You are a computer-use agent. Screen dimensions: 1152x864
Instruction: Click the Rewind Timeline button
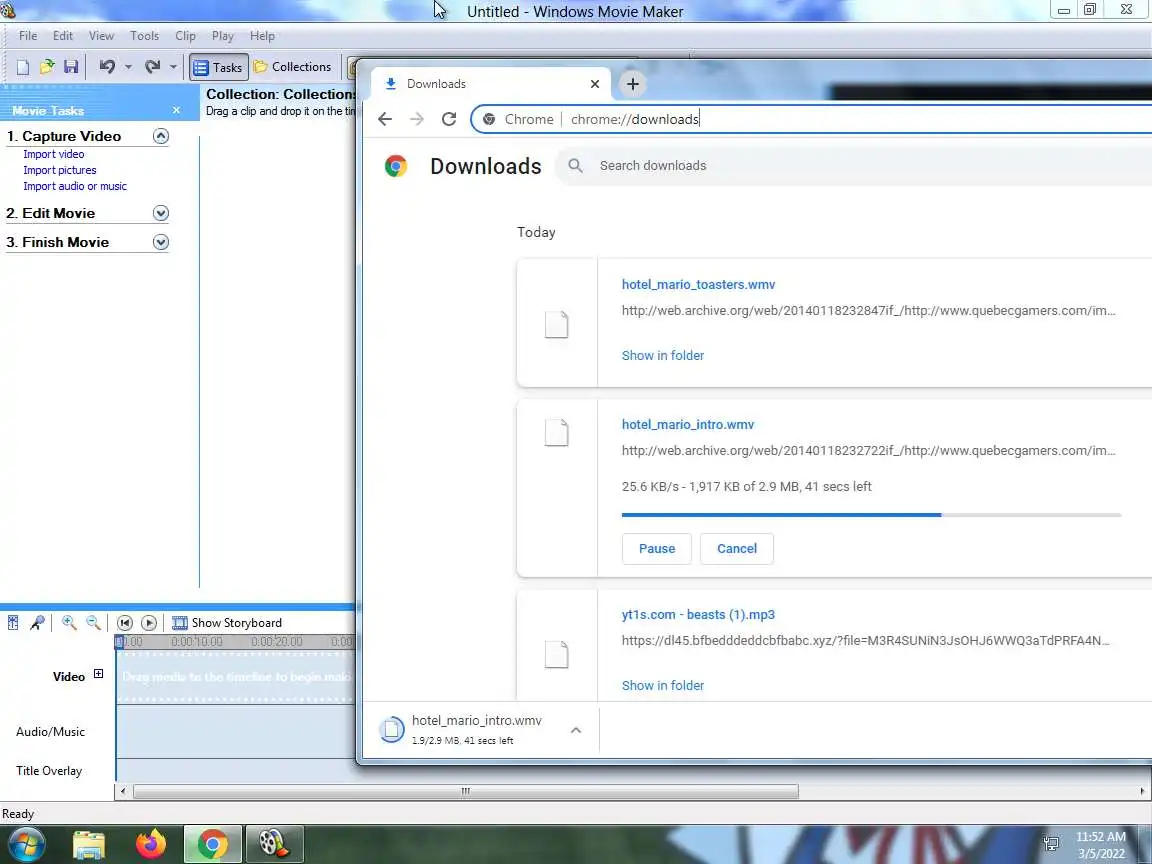(125, 623)
